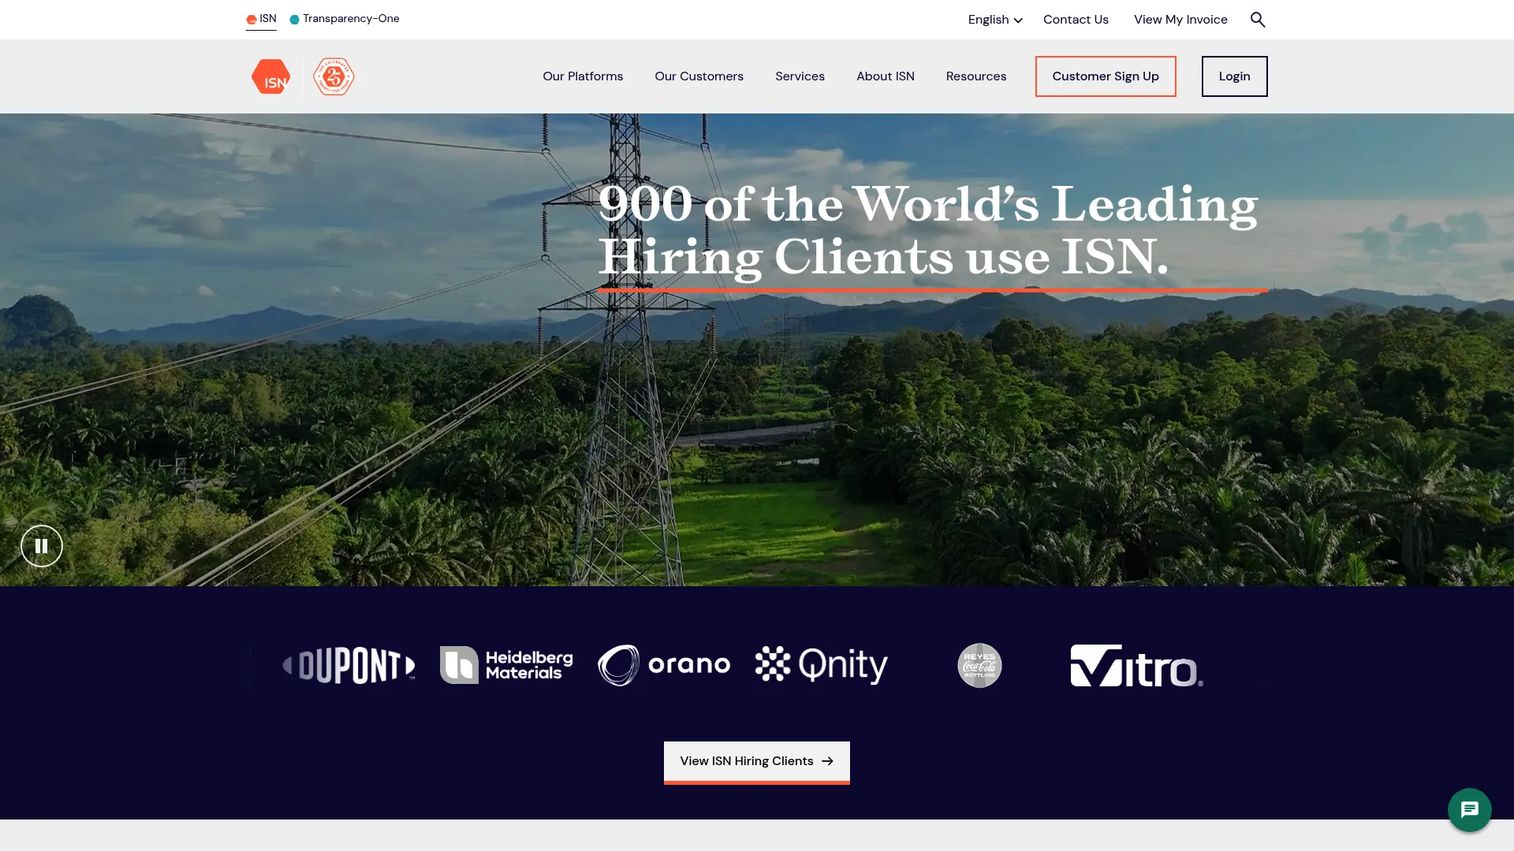Click the anniversary badge logo beside ISN

pyautogui.click(x=334, y=76)
